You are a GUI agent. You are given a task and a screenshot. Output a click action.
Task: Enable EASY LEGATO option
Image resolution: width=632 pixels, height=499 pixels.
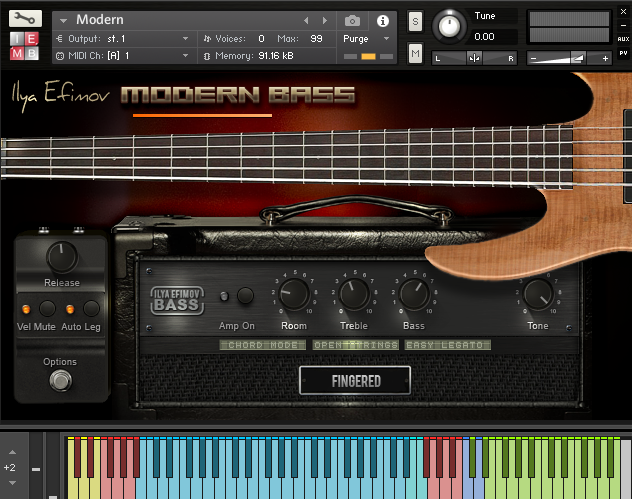pyautogui.click(x=447, y=345)
